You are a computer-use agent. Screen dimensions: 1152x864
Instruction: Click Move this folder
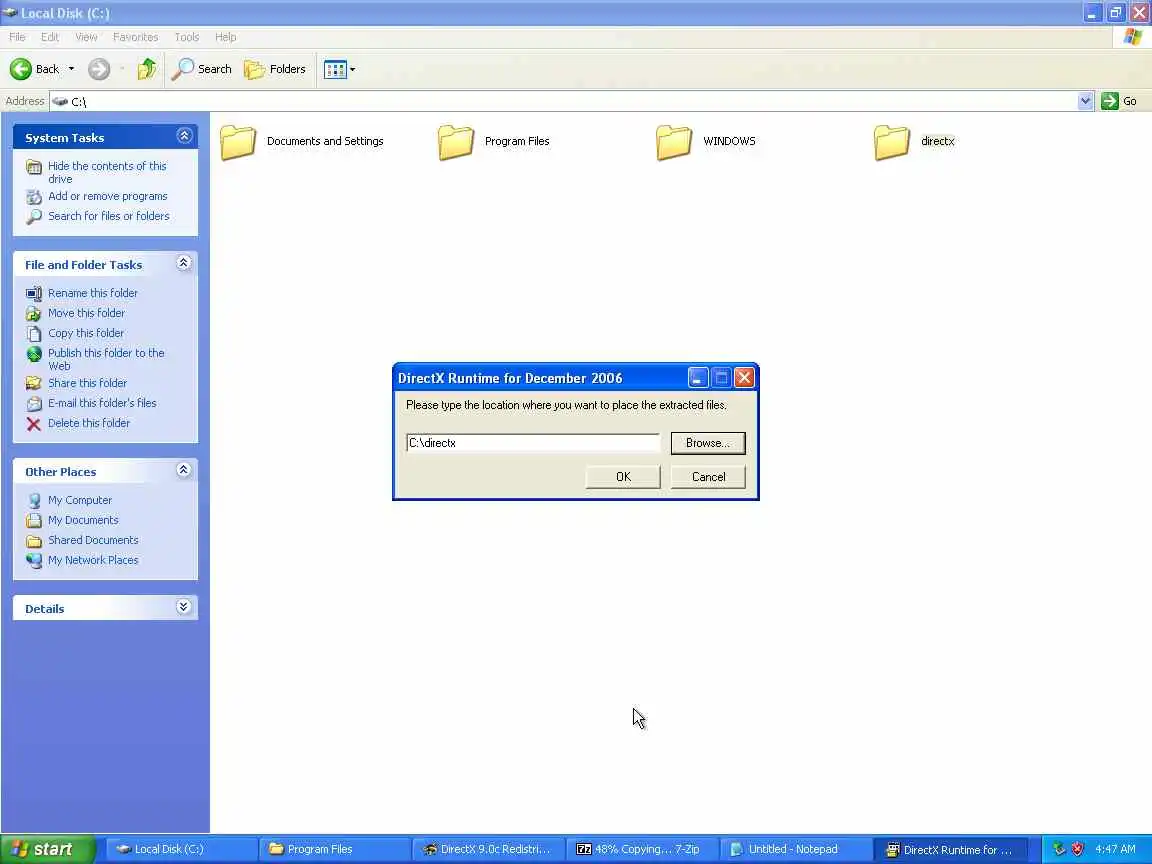pyautogui.click(x=86, y=313)
